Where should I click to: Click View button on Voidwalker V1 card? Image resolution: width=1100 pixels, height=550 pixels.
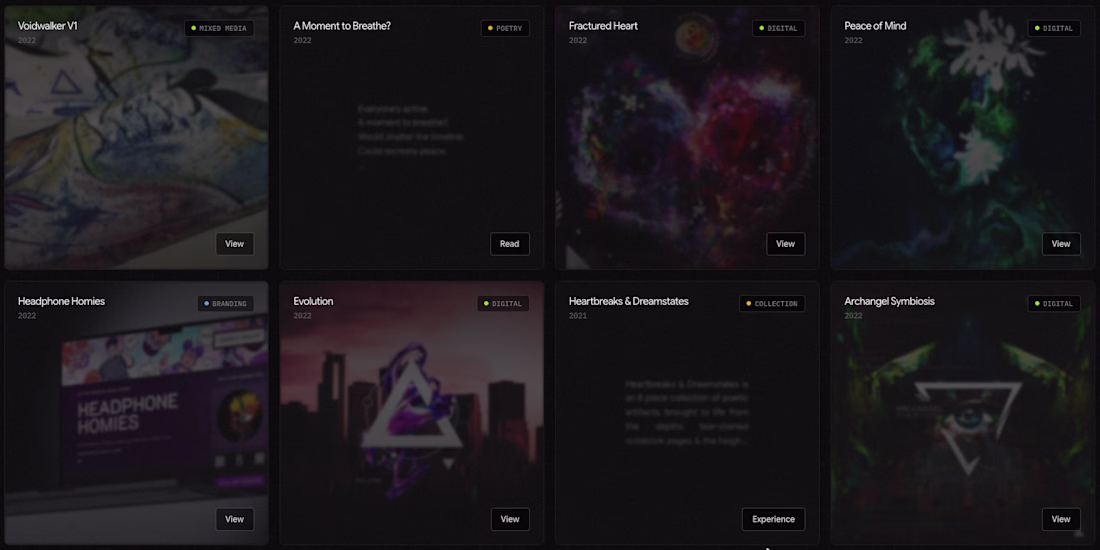(x=234, y=244)
